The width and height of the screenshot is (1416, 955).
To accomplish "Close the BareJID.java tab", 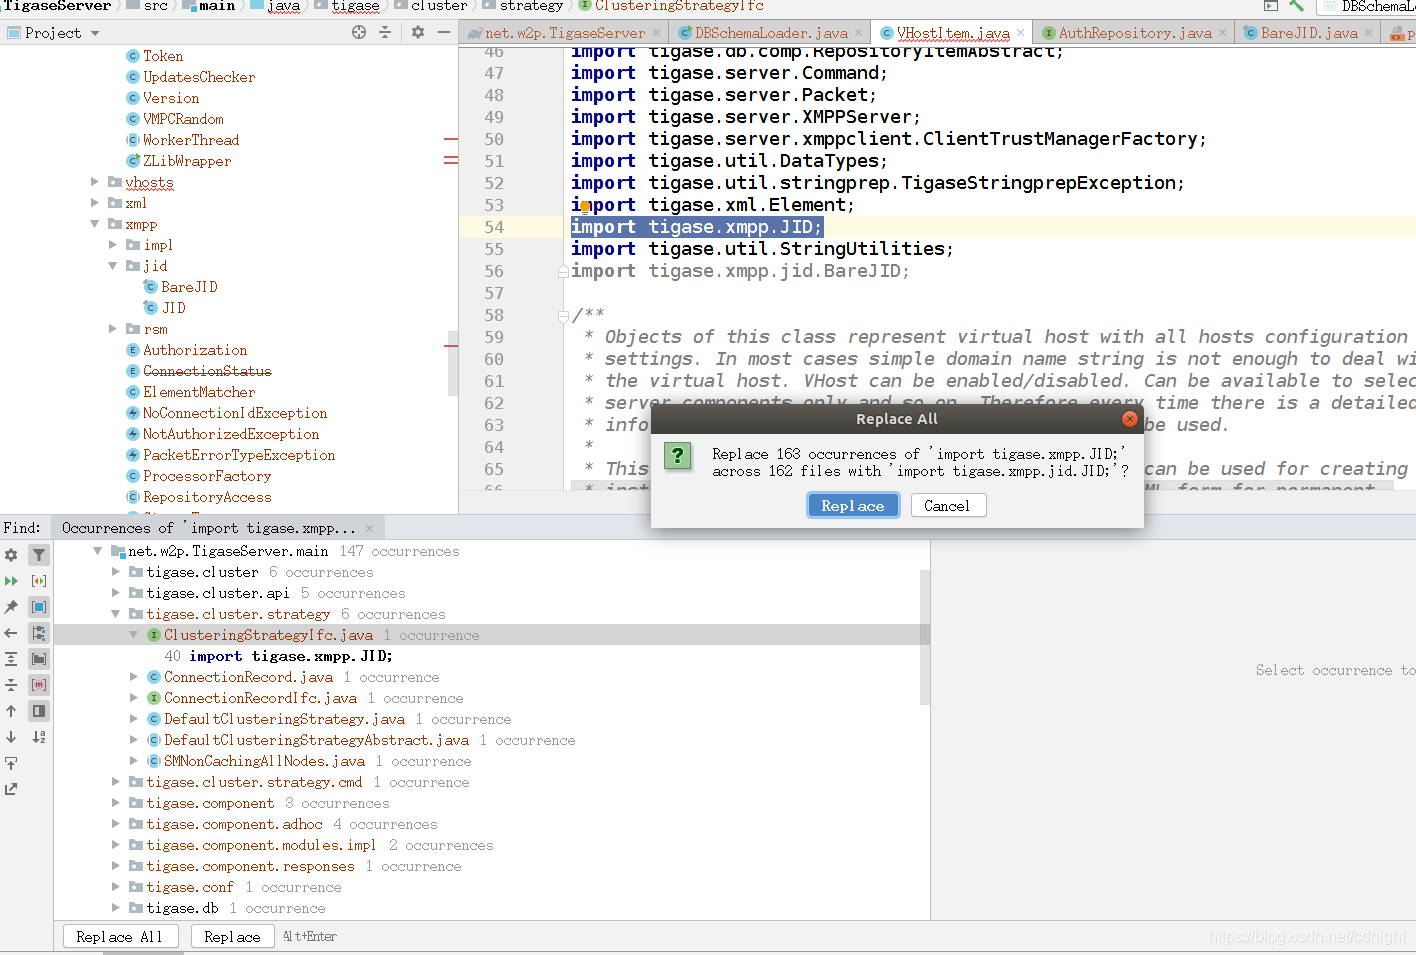I will pos(1368,33).
